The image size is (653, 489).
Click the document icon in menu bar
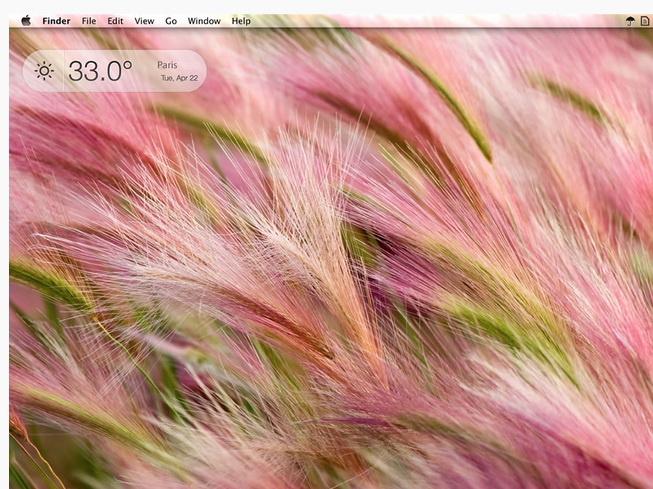point(645,21)
